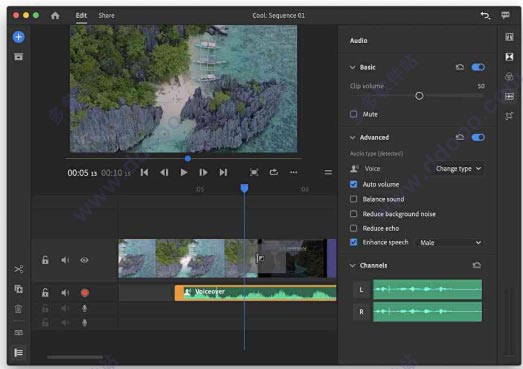Image resolution: width=523 pixels, height=369 pixels.
Task: Uncheck the Enhance speech checkbox
Action: [354, 242]
